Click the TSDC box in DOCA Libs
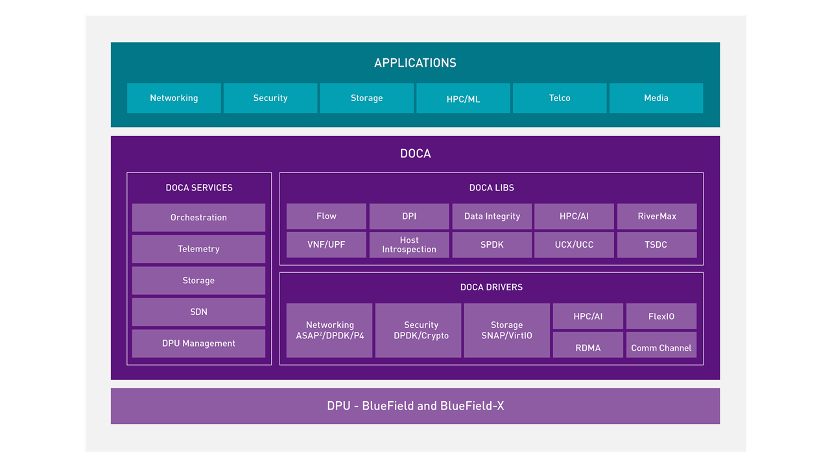Screen dimensions: 830x466 point(656,245)
